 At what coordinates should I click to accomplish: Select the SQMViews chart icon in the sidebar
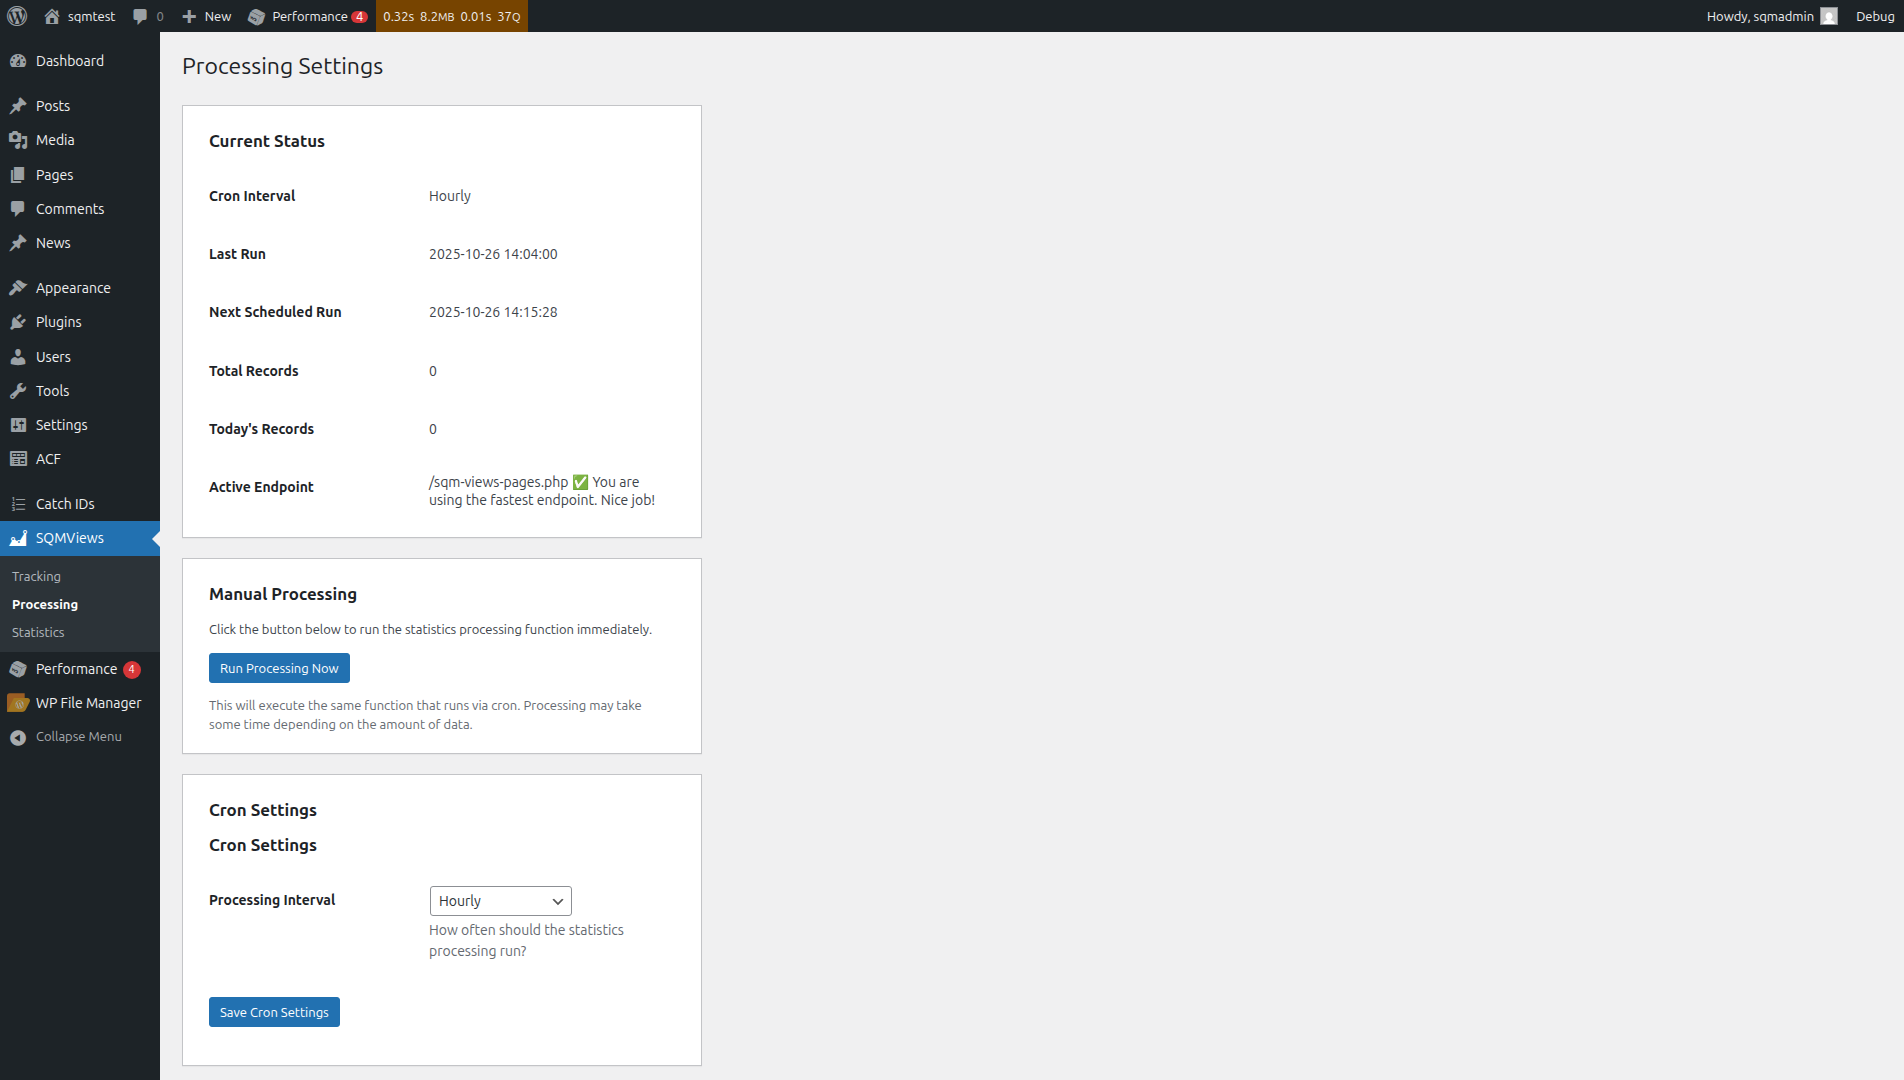pyautogui.click(x=18, y=538)
